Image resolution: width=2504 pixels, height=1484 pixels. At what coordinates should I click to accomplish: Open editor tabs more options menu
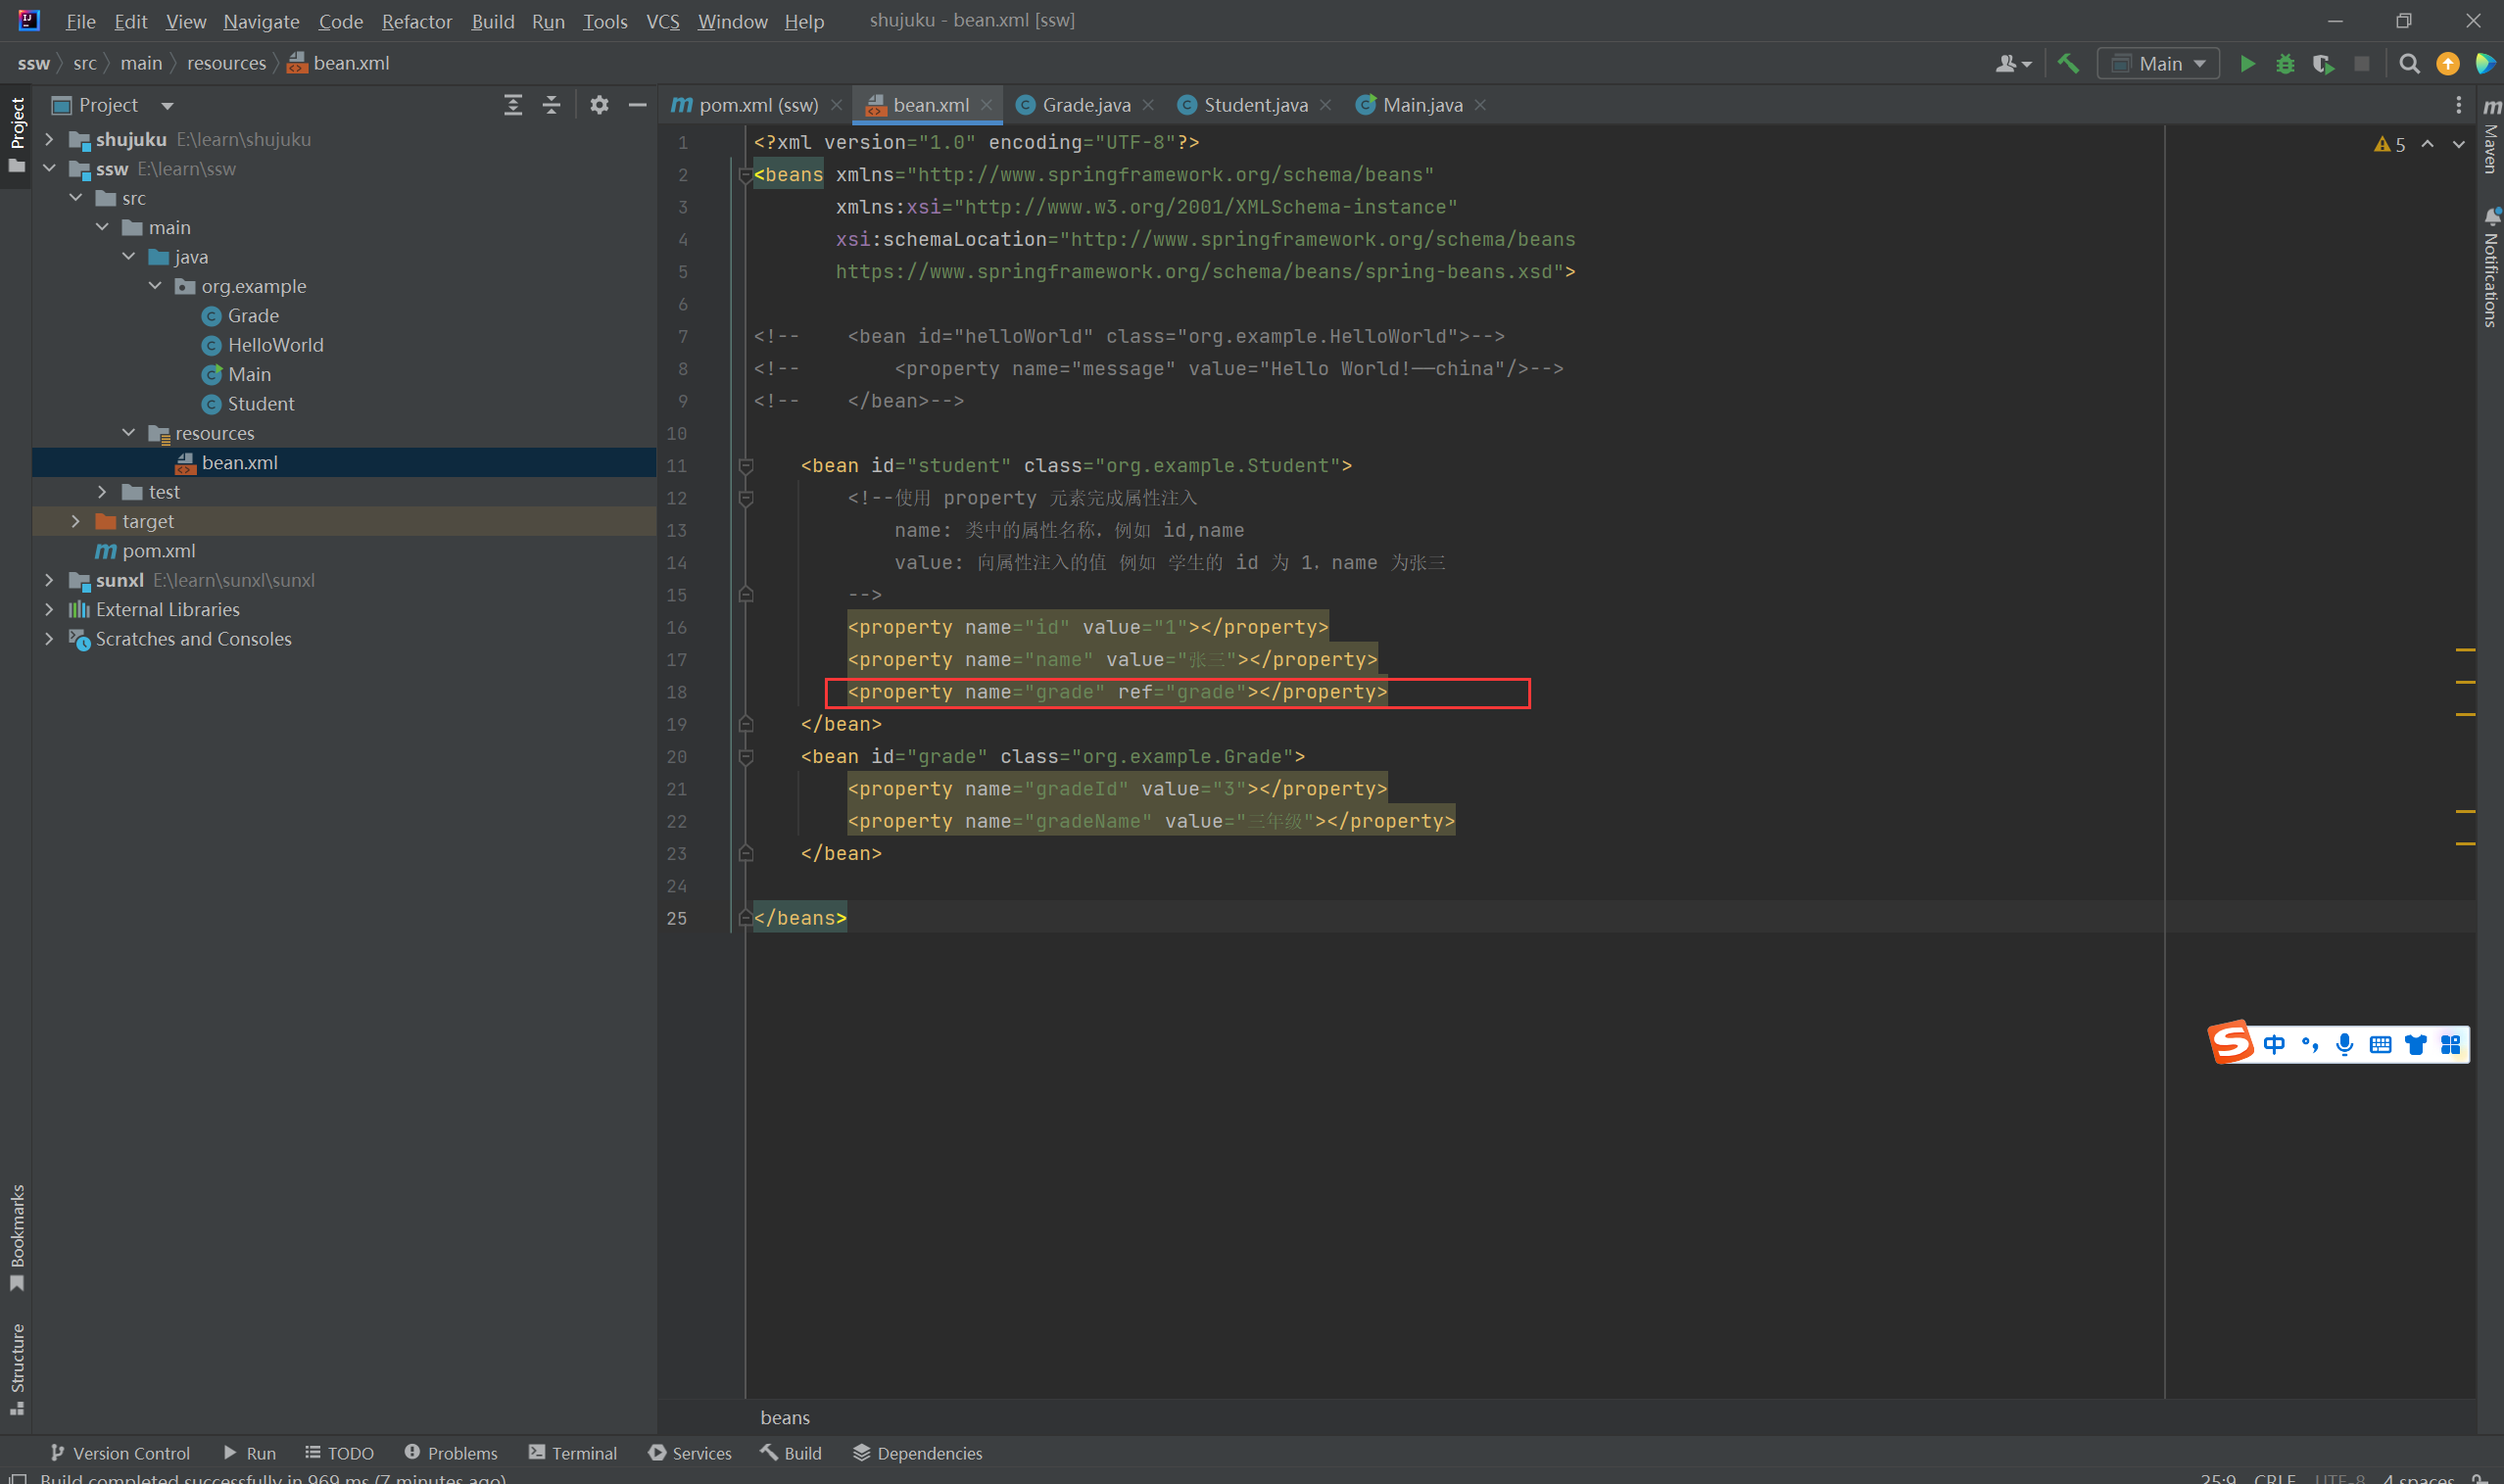point(2458,105)
